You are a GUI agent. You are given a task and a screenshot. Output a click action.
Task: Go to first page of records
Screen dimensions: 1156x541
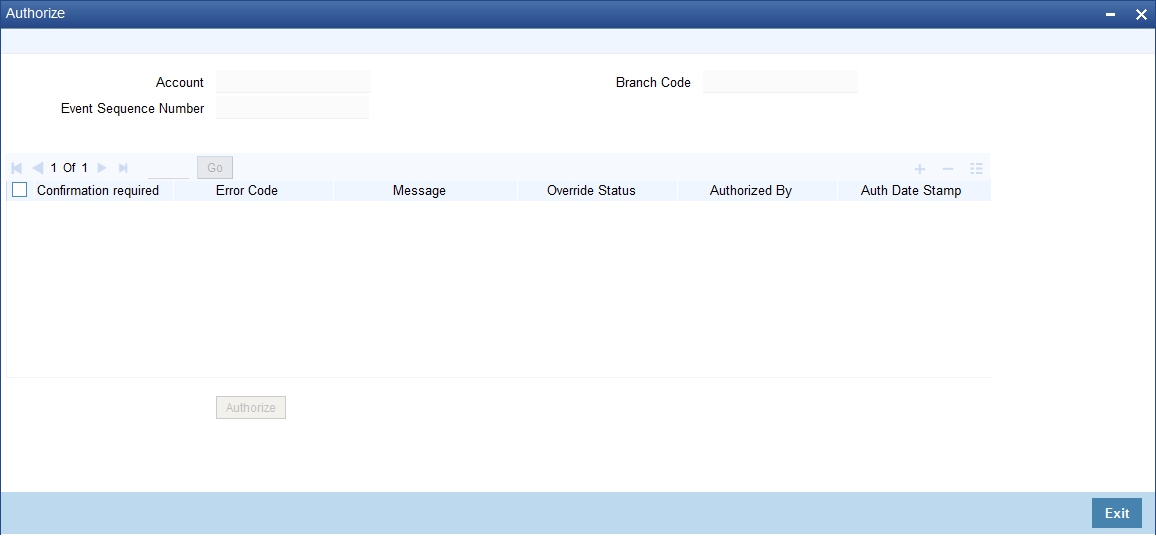click(x=17, y=168)
